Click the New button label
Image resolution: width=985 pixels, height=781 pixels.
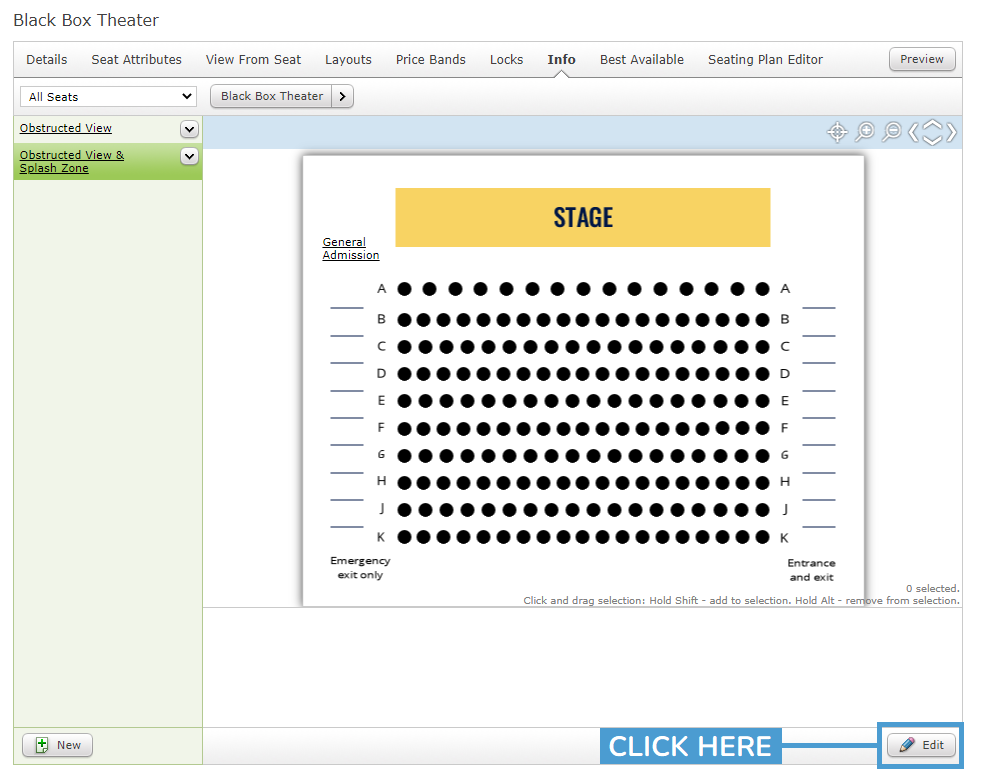(68, 745)
